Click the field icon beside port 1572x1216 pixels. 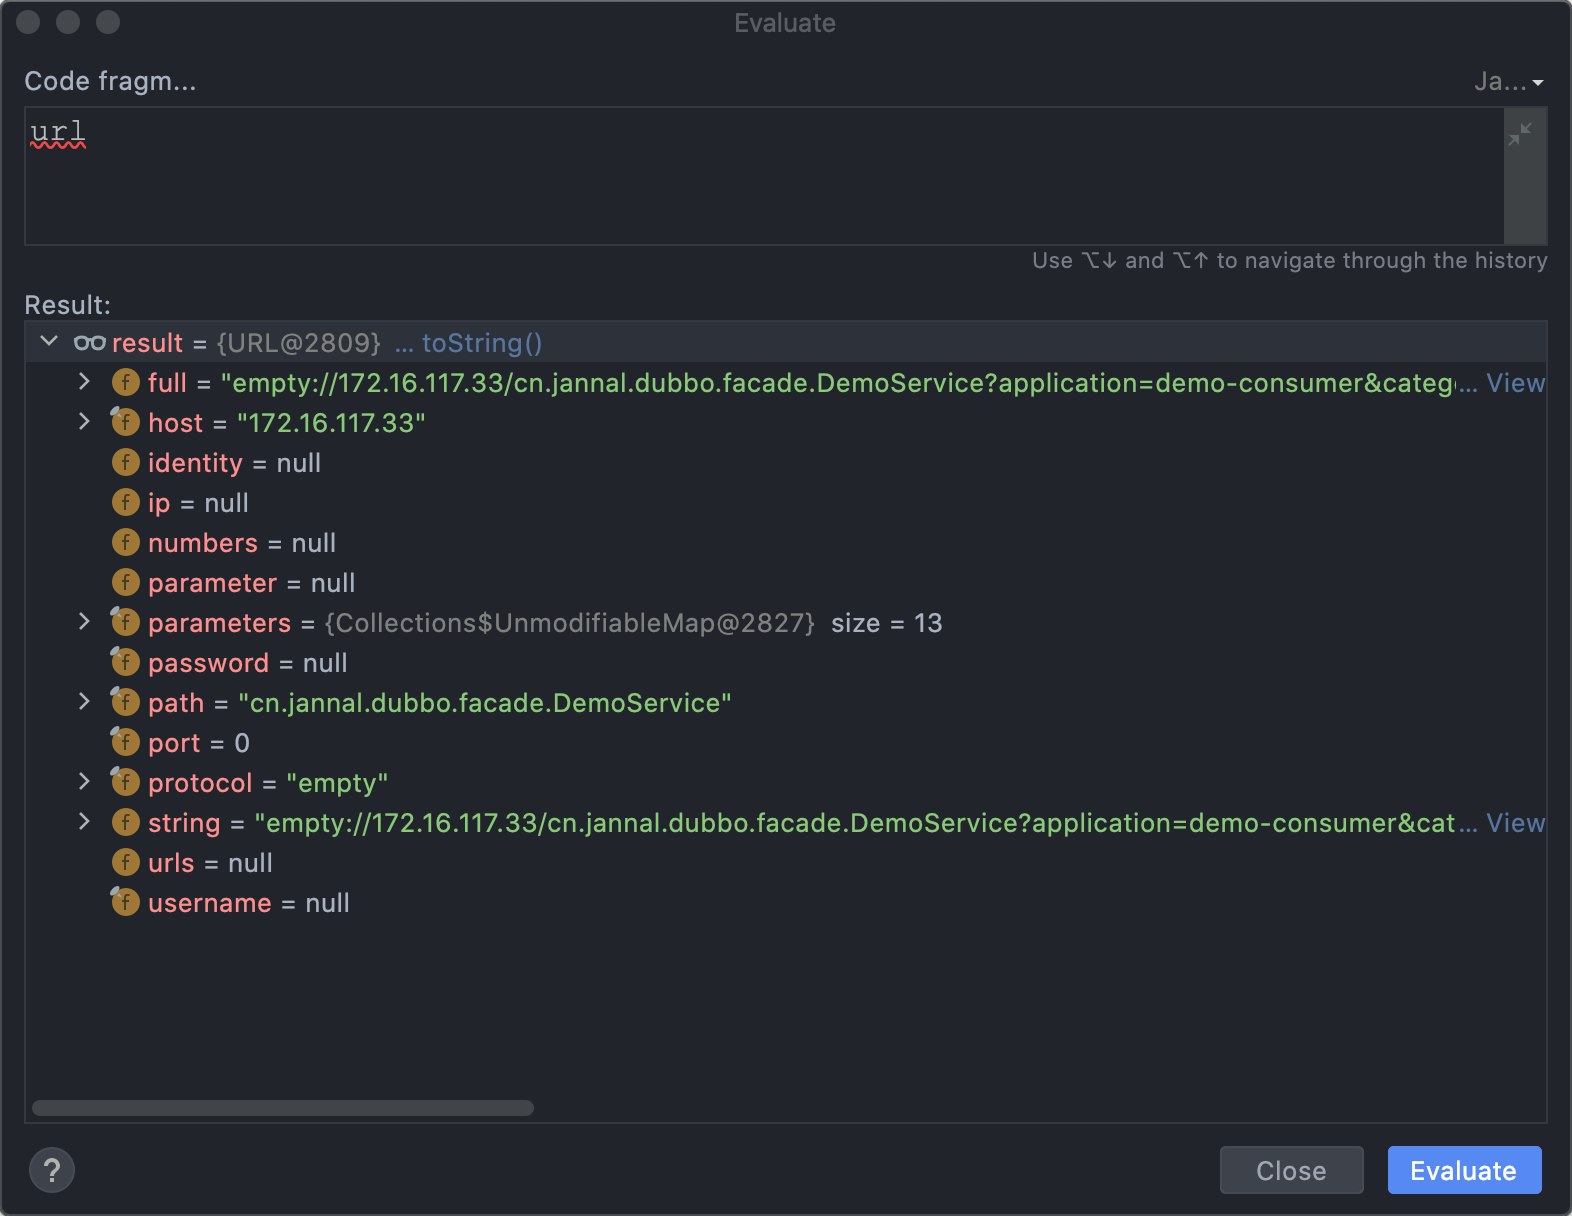coord(125,742)
